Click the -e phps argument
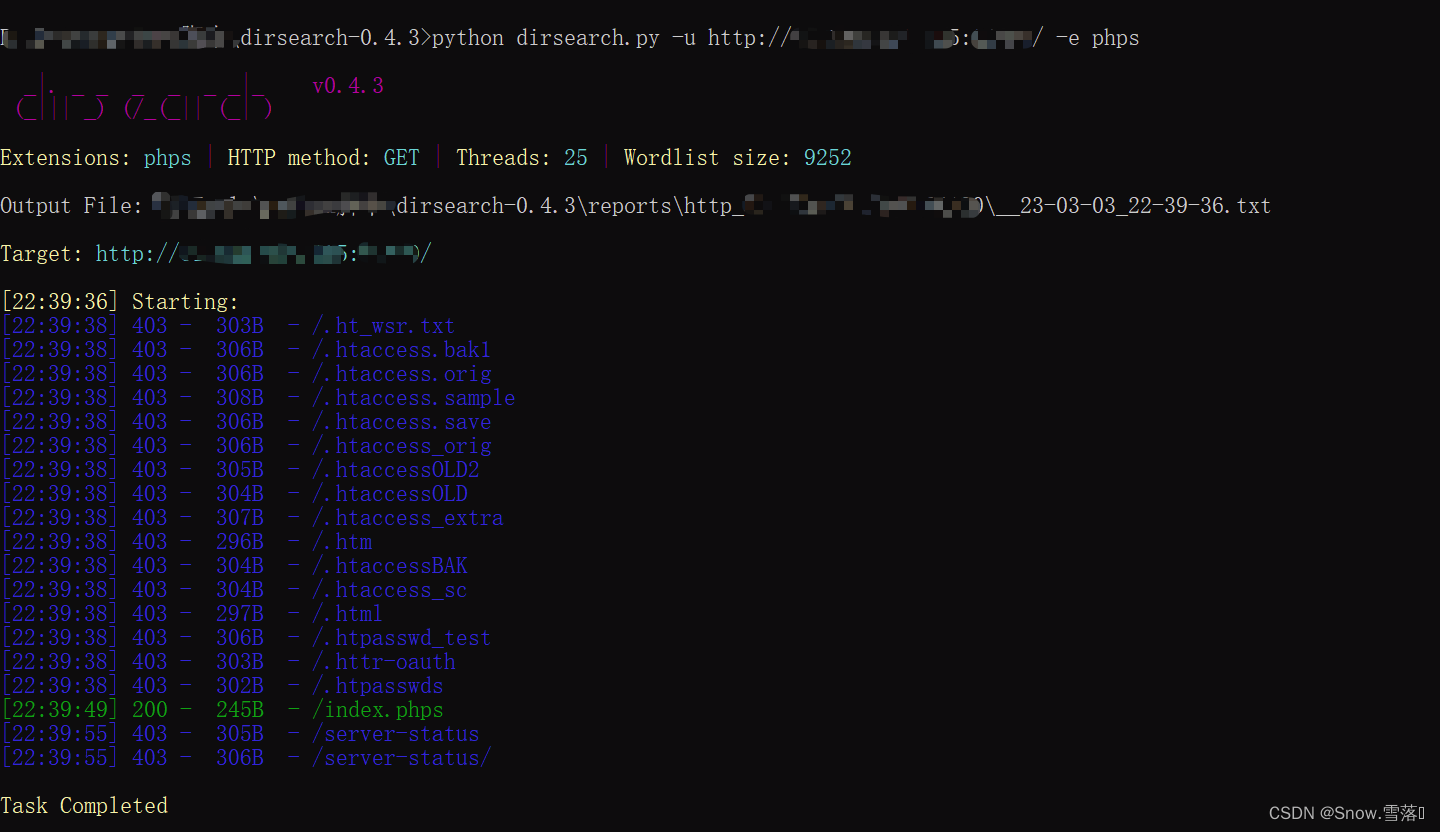The image size is (1440, 832). pyautogui.click(x=1097, y=38)
